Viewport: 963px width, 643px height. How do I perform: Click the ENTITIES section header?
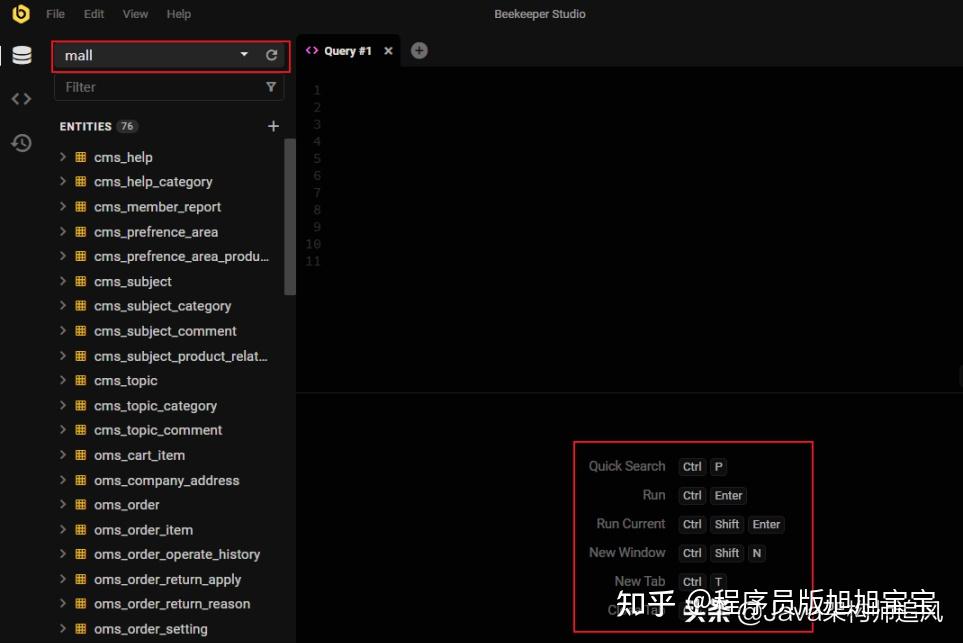[x=85, y=127]
